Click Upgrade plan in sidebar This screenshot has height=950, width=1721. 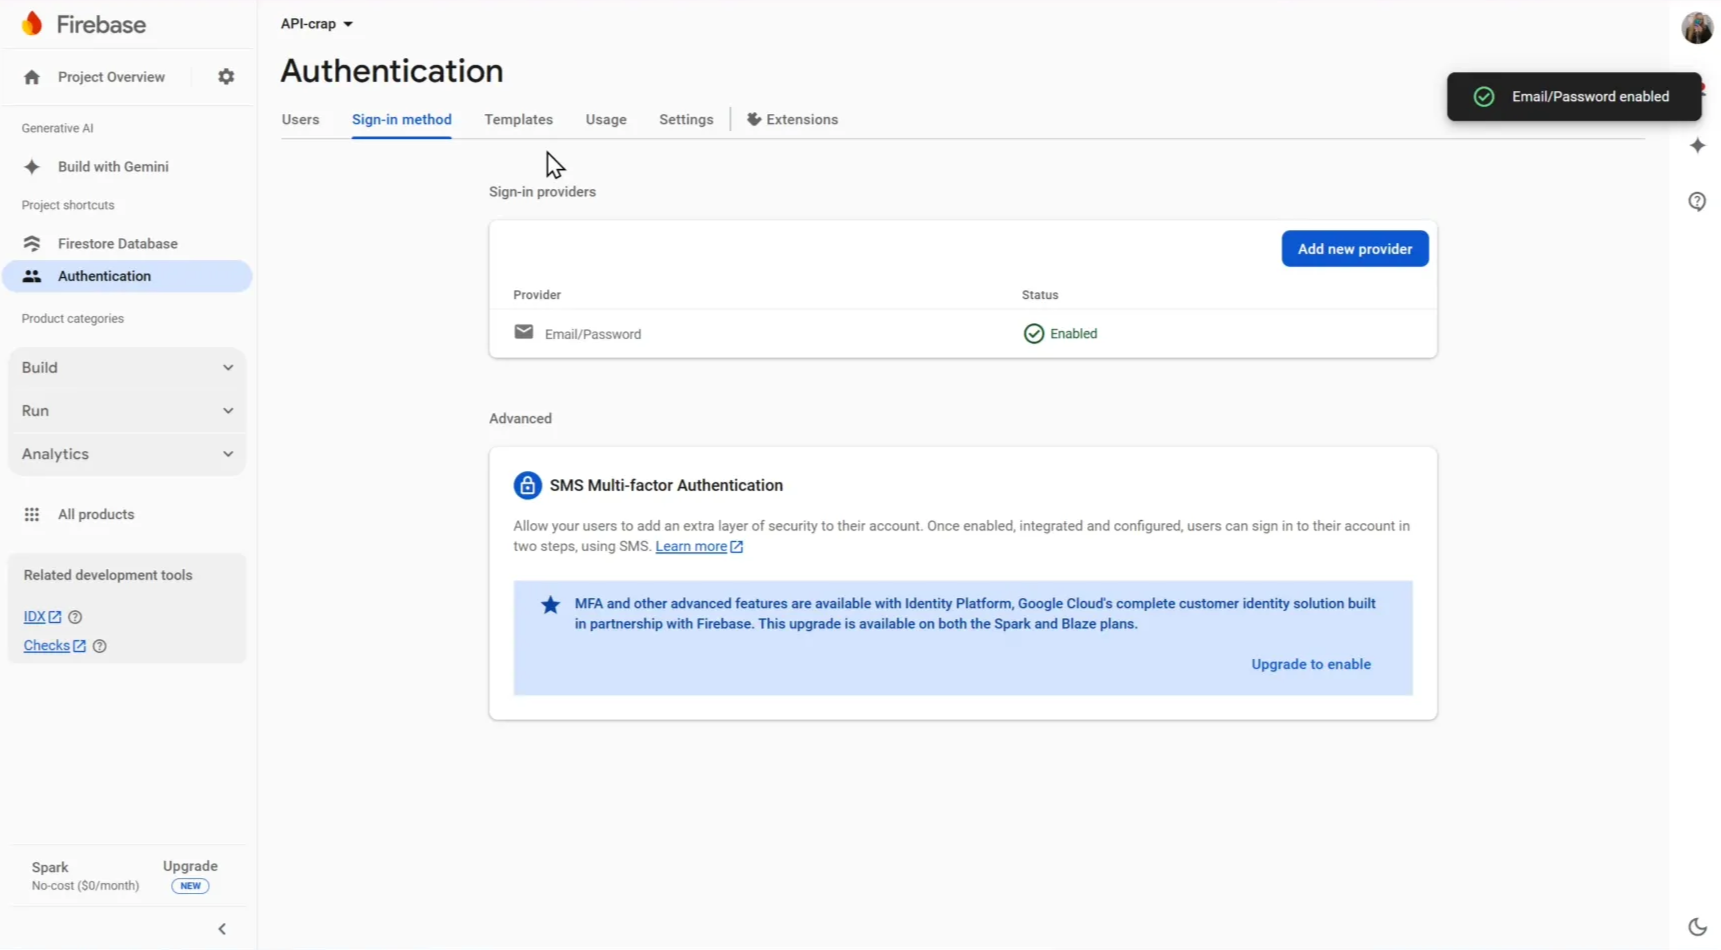[190, 866]
